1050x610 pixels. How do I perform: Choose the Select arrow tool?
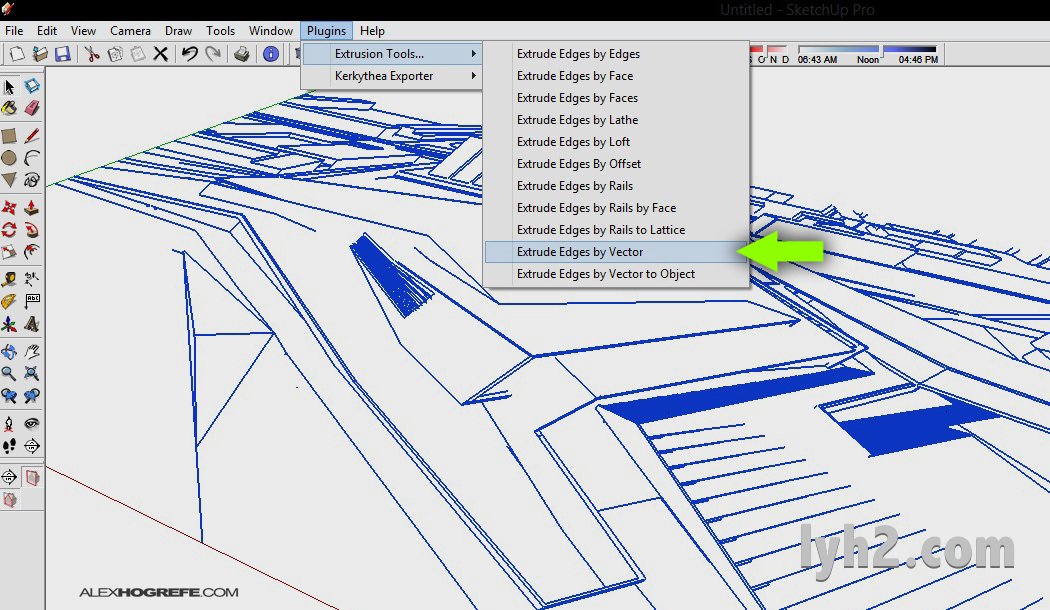[9, 86]
